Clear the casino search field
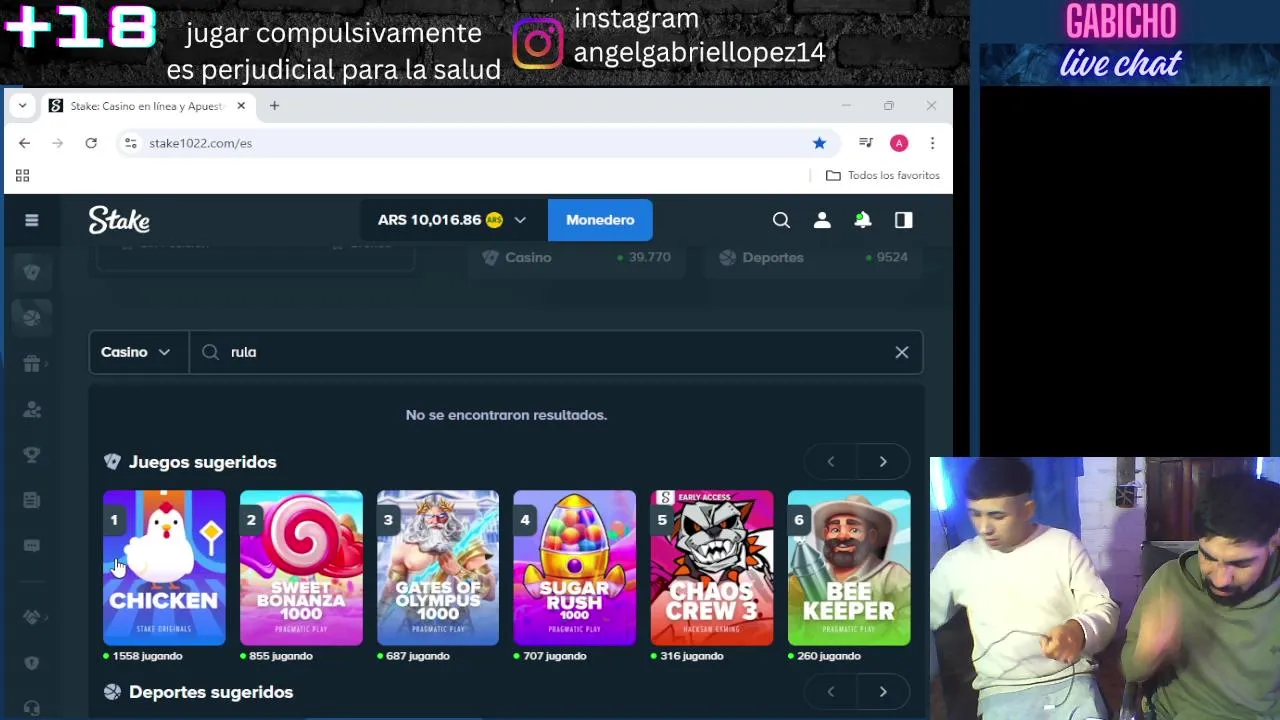 coord(902,352)
